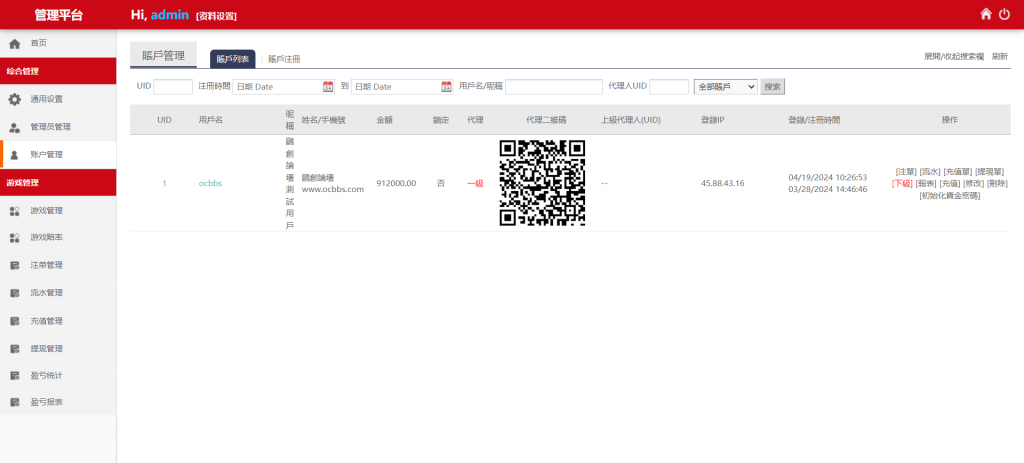
Task: Collapse the red 综合管理 section header
Action: 58,71
